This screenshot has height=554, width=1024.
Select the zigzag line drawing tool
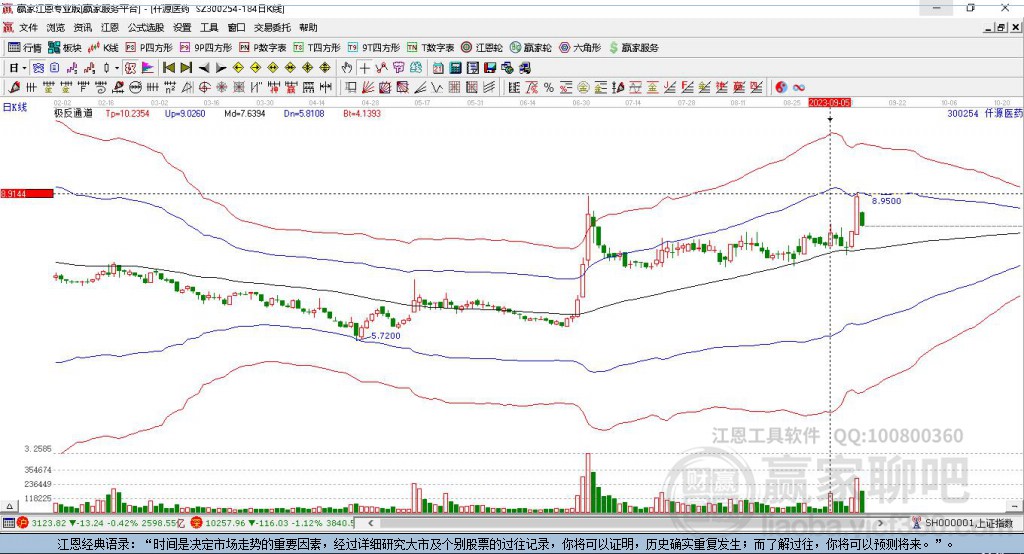pyautogui.click(x=437, y=87)
